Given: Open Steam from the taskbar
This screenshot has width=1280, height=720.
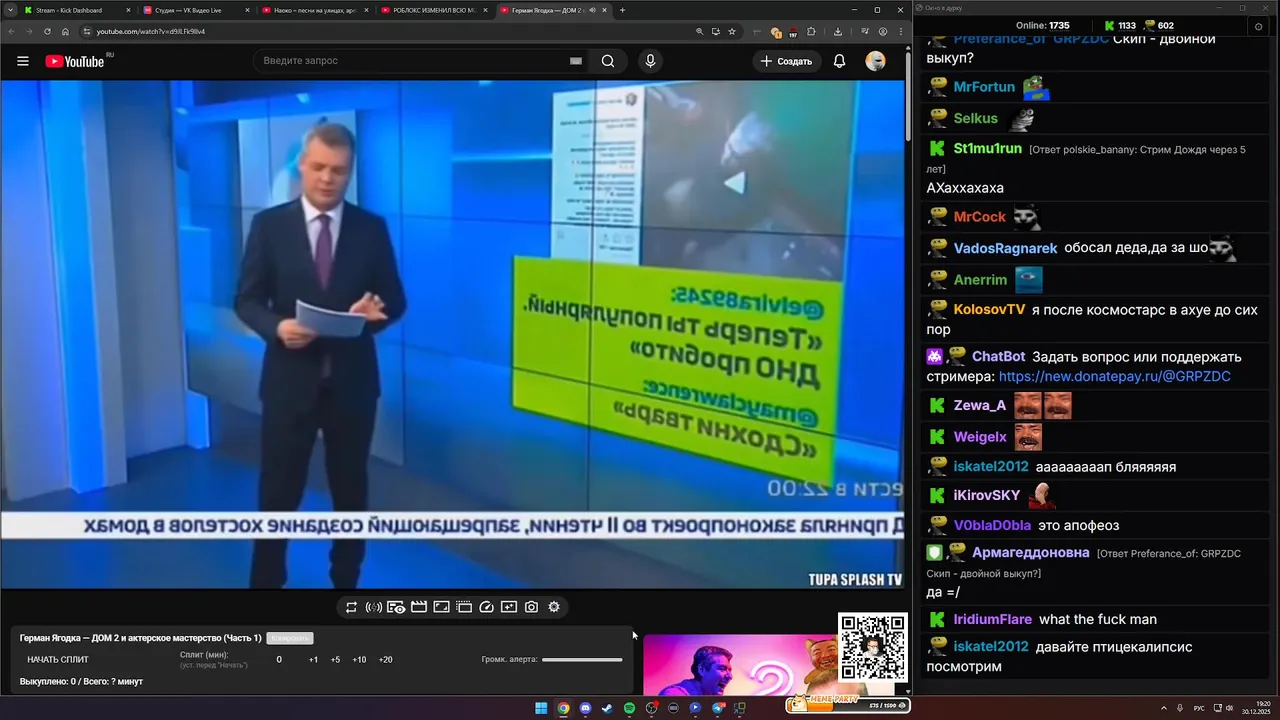Looking at the screenshot, I should coord(607,708).
